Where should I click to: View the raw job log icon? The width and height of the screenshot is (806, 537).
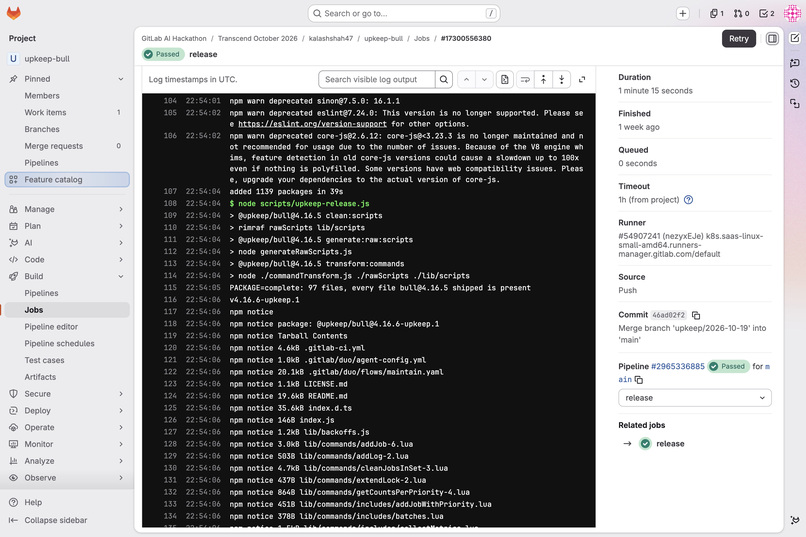coord(505,80)
